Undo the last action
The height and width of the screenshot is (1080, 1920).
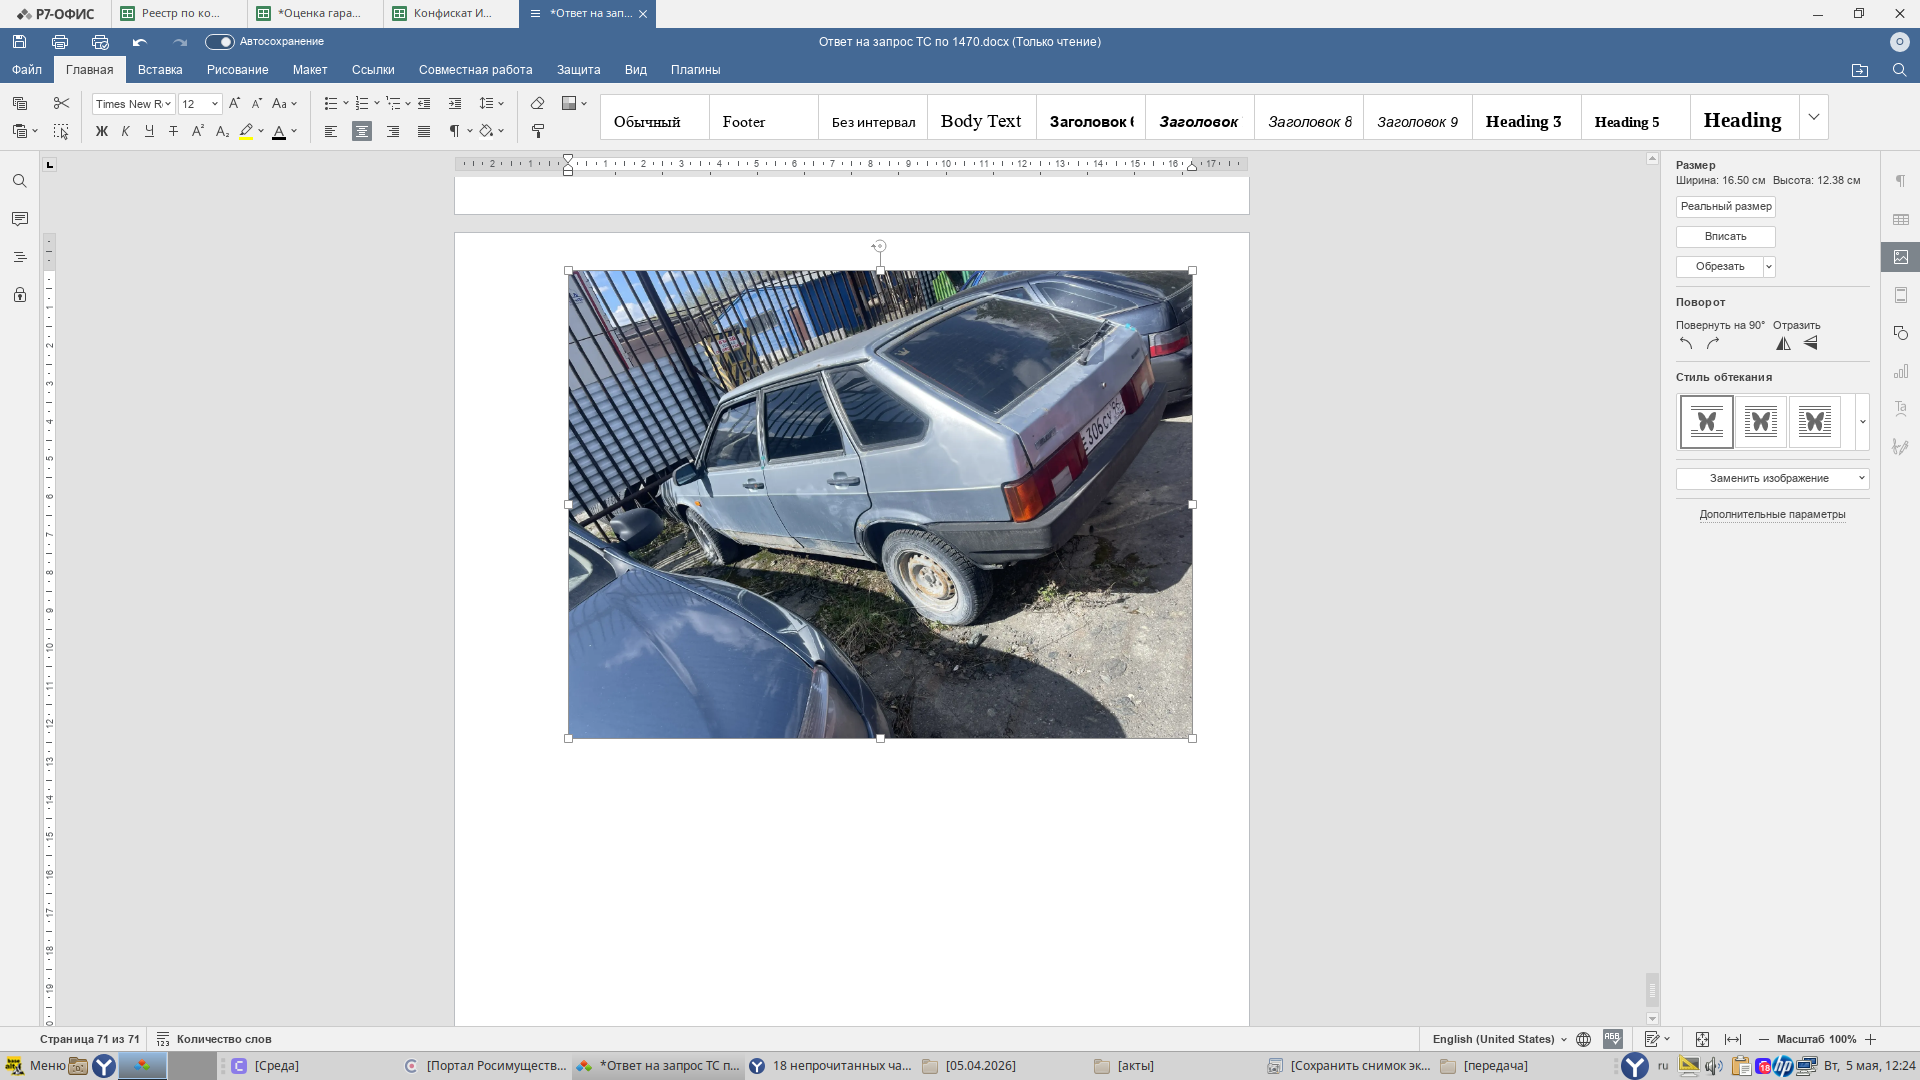(140, 42)
